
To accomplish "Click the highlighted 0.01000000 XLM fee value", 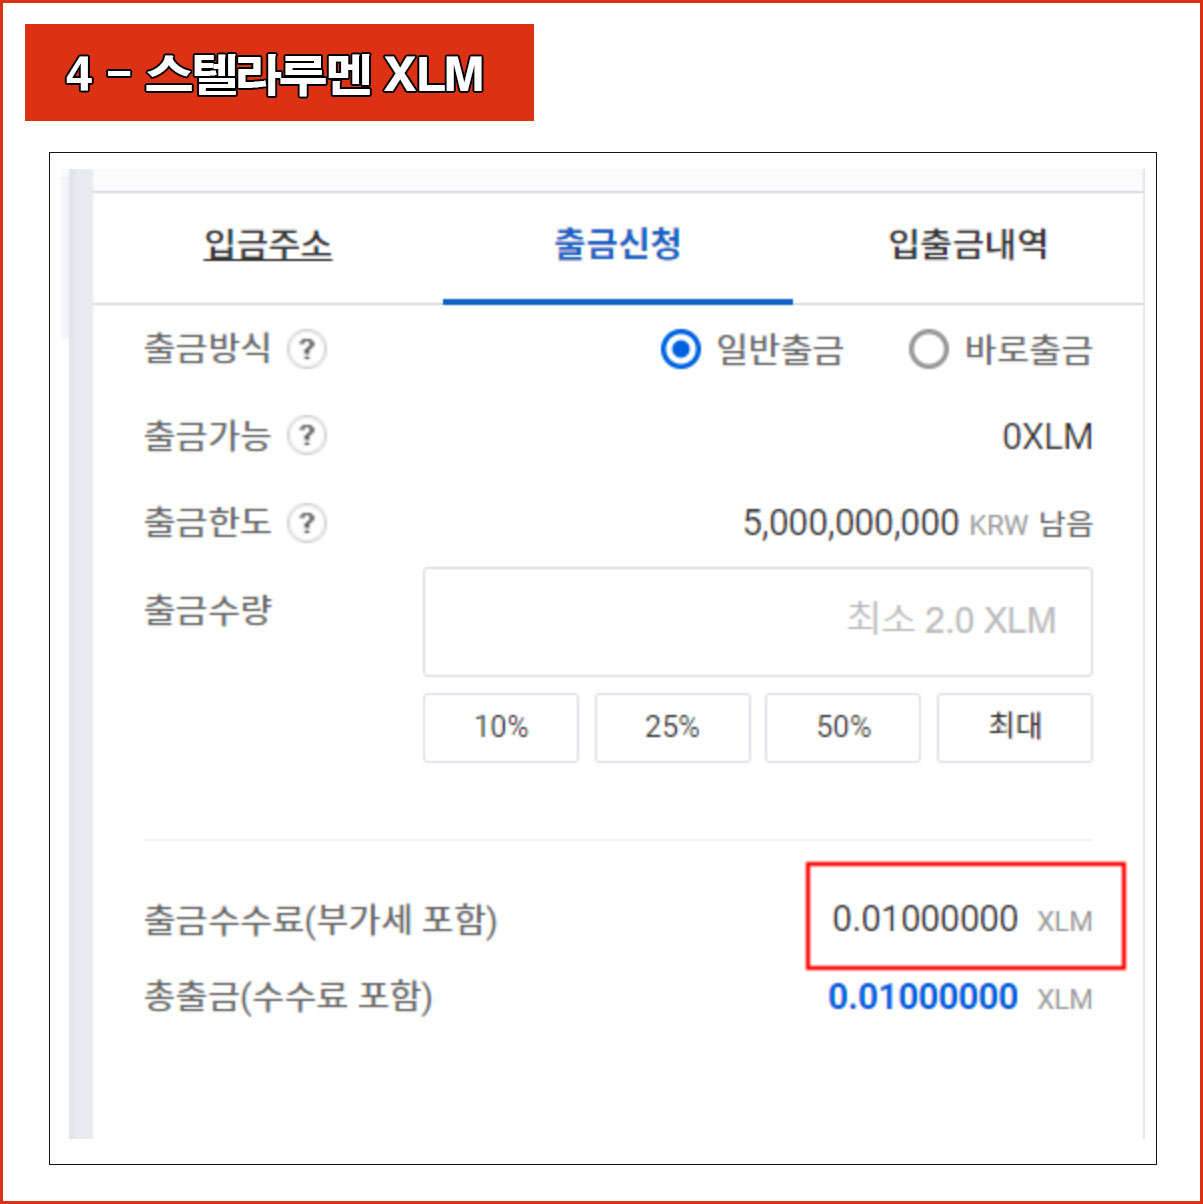I will [x=962, y=919].
